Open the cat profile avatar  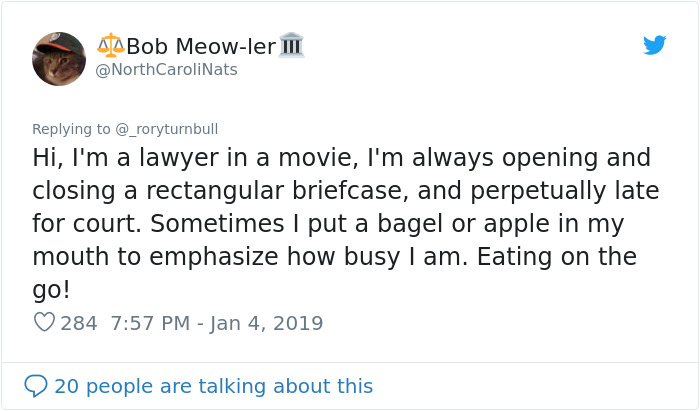(x=59, y=58)
